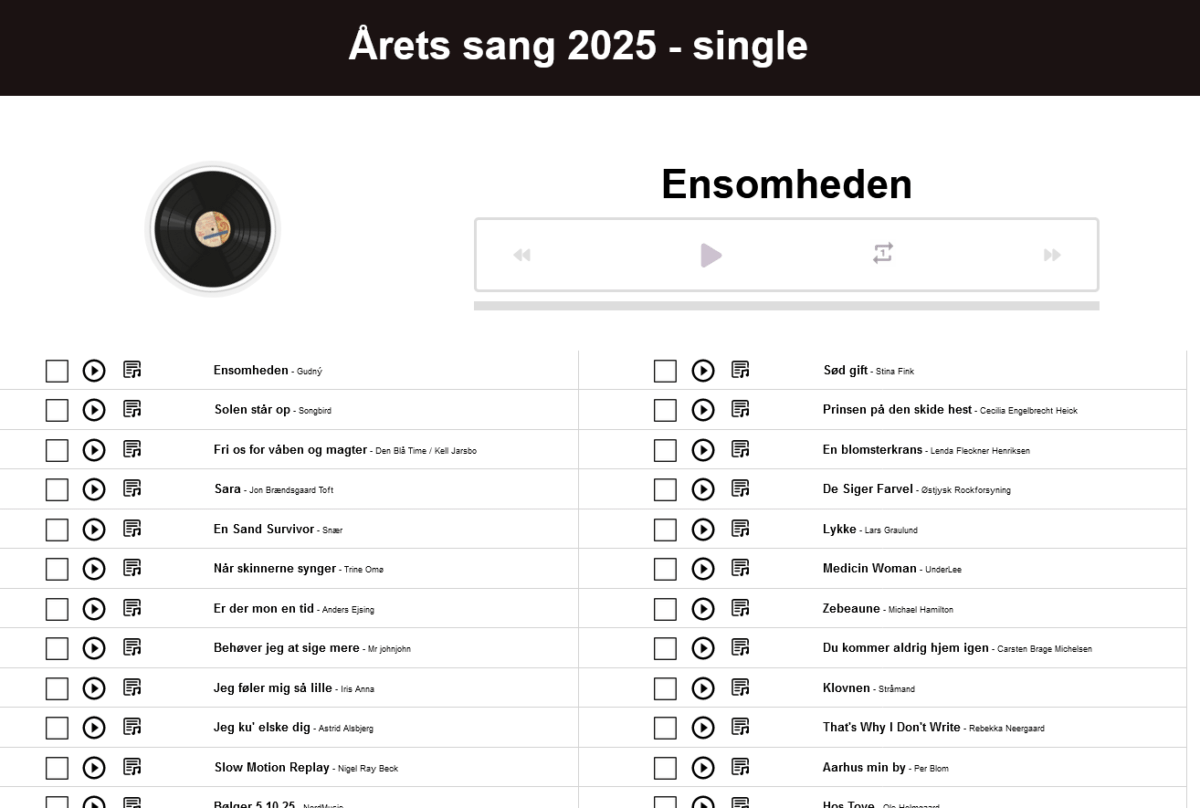Select the checkbox for Lykke
1200x808 pixels.
click(665, 530)
